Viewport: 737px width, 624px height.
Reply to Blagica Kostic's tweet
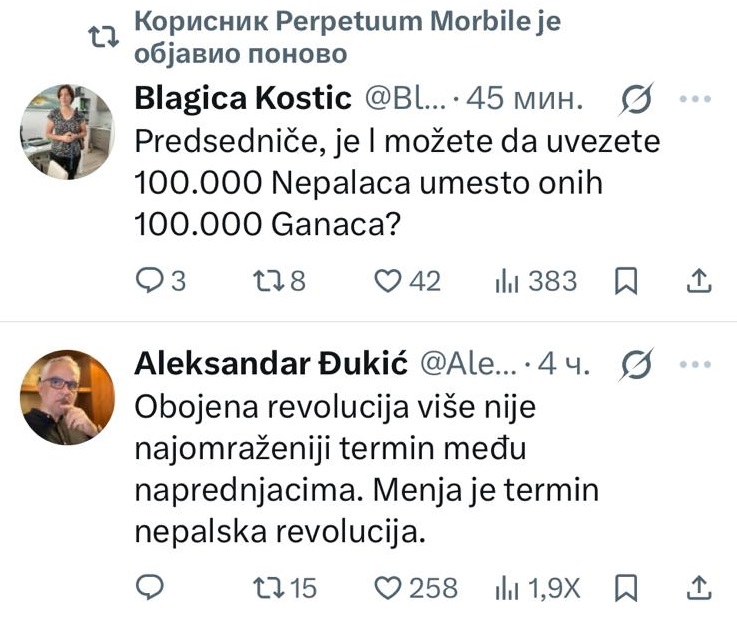pos(161,281)
